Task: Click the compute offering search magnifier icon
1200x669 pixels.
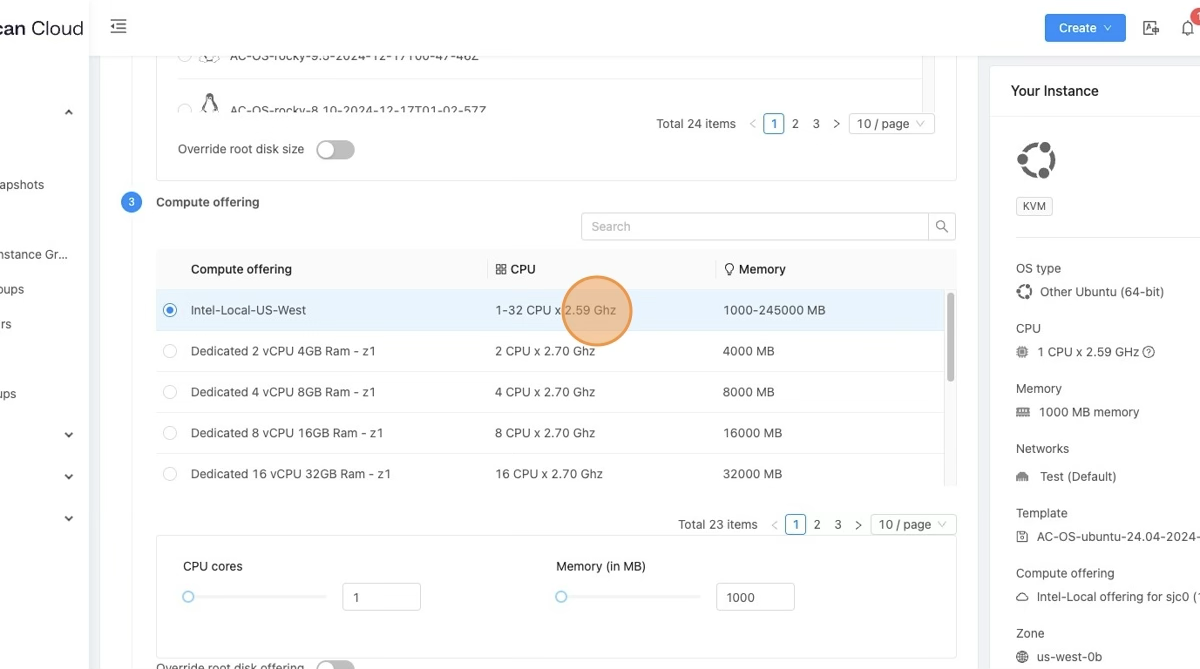Action: pos(941,227)
